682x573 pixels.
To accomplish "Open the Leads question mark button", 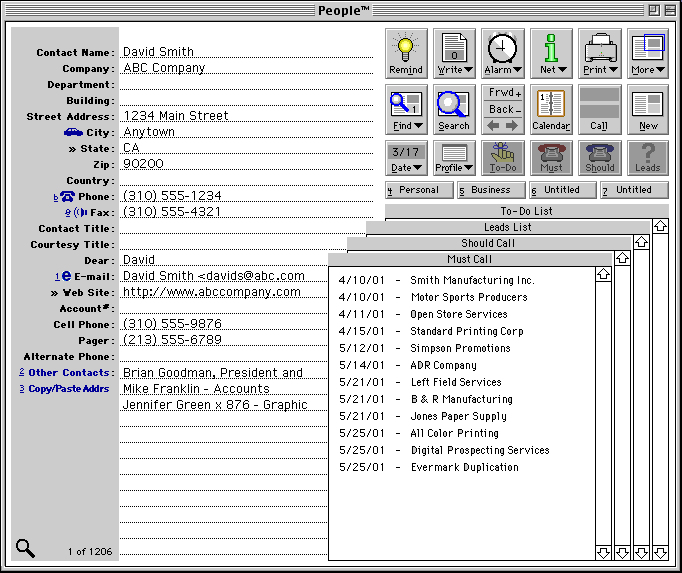I will pyautogui.click(x=647, y=157).
